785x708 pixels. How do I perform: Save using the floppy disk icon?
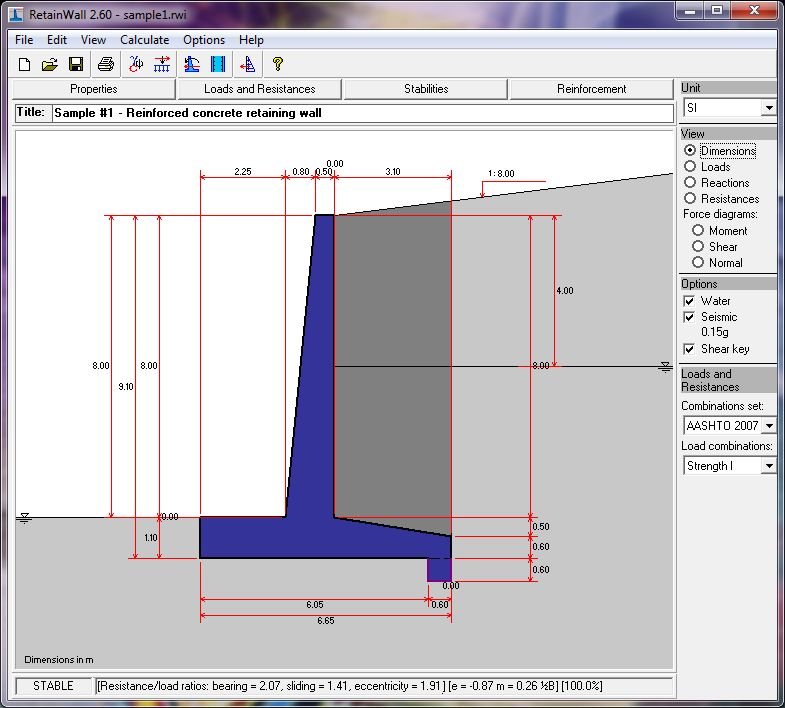[x=76, y=64]
